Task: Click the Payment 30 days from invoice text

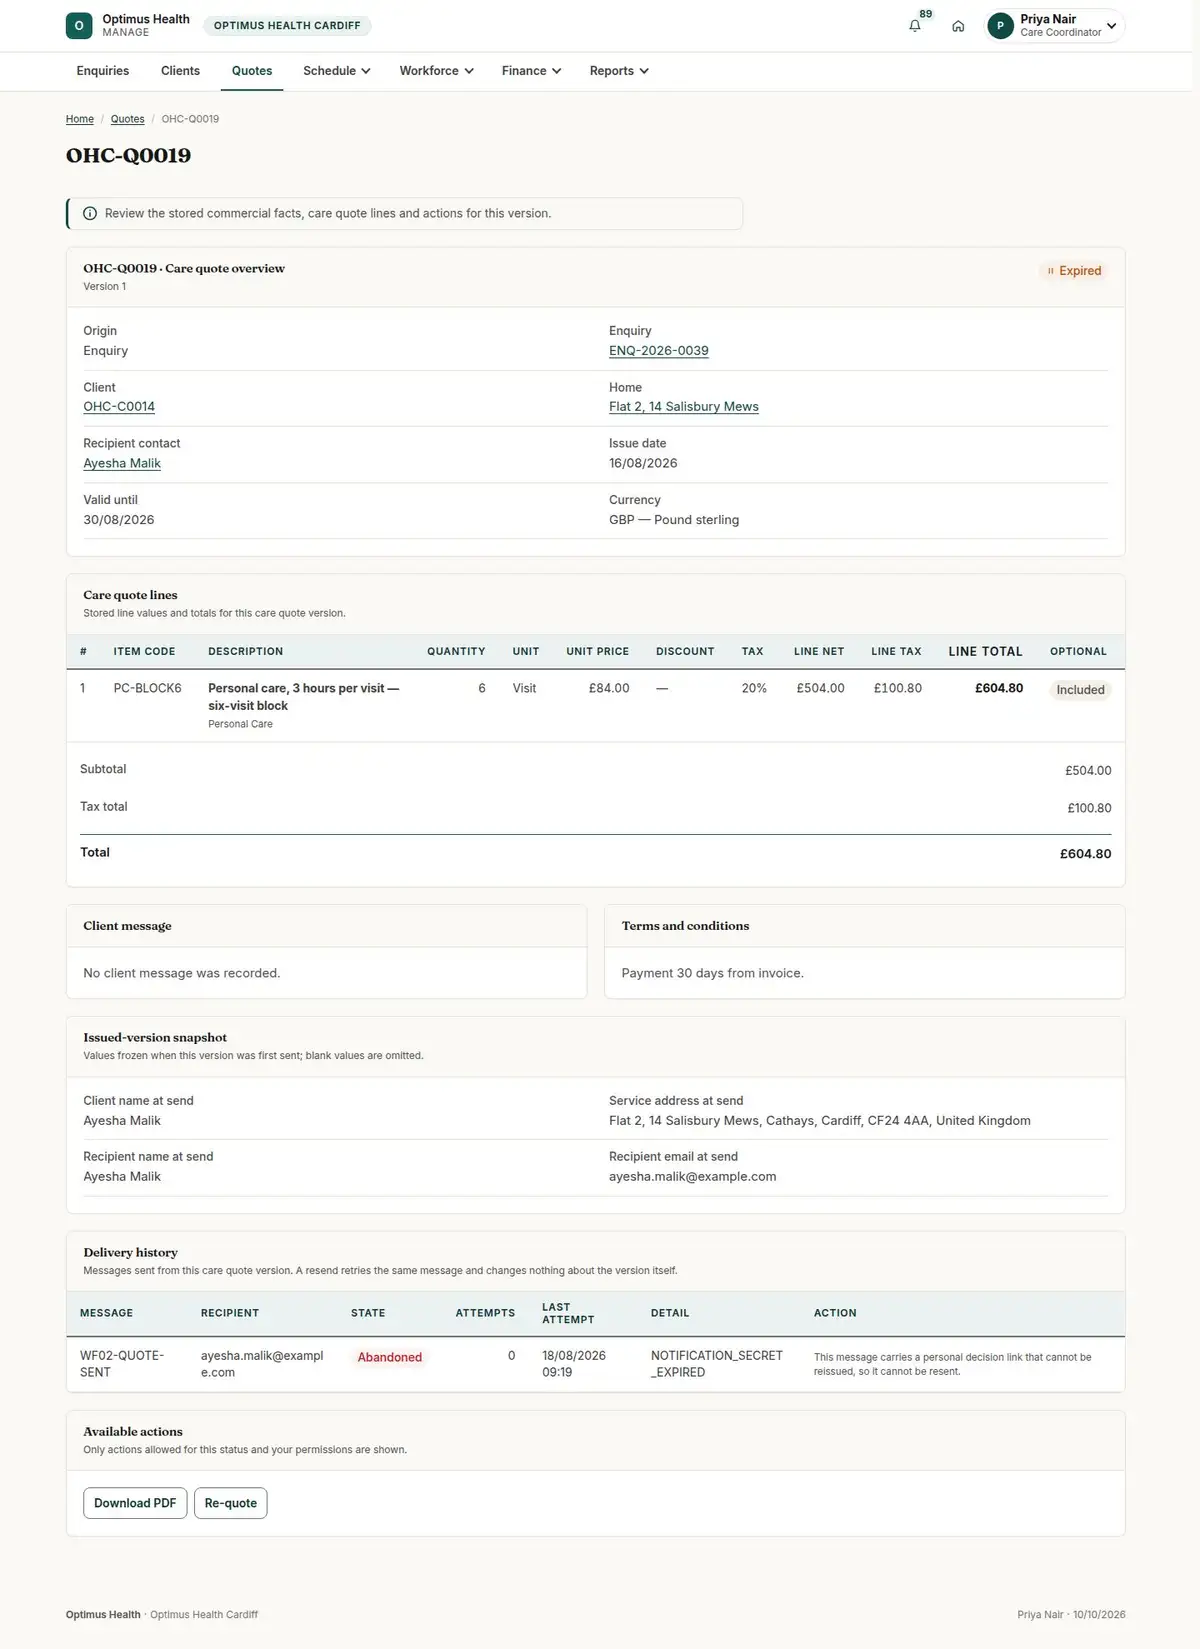Action: pyautogui.click(x=713, y=974)
